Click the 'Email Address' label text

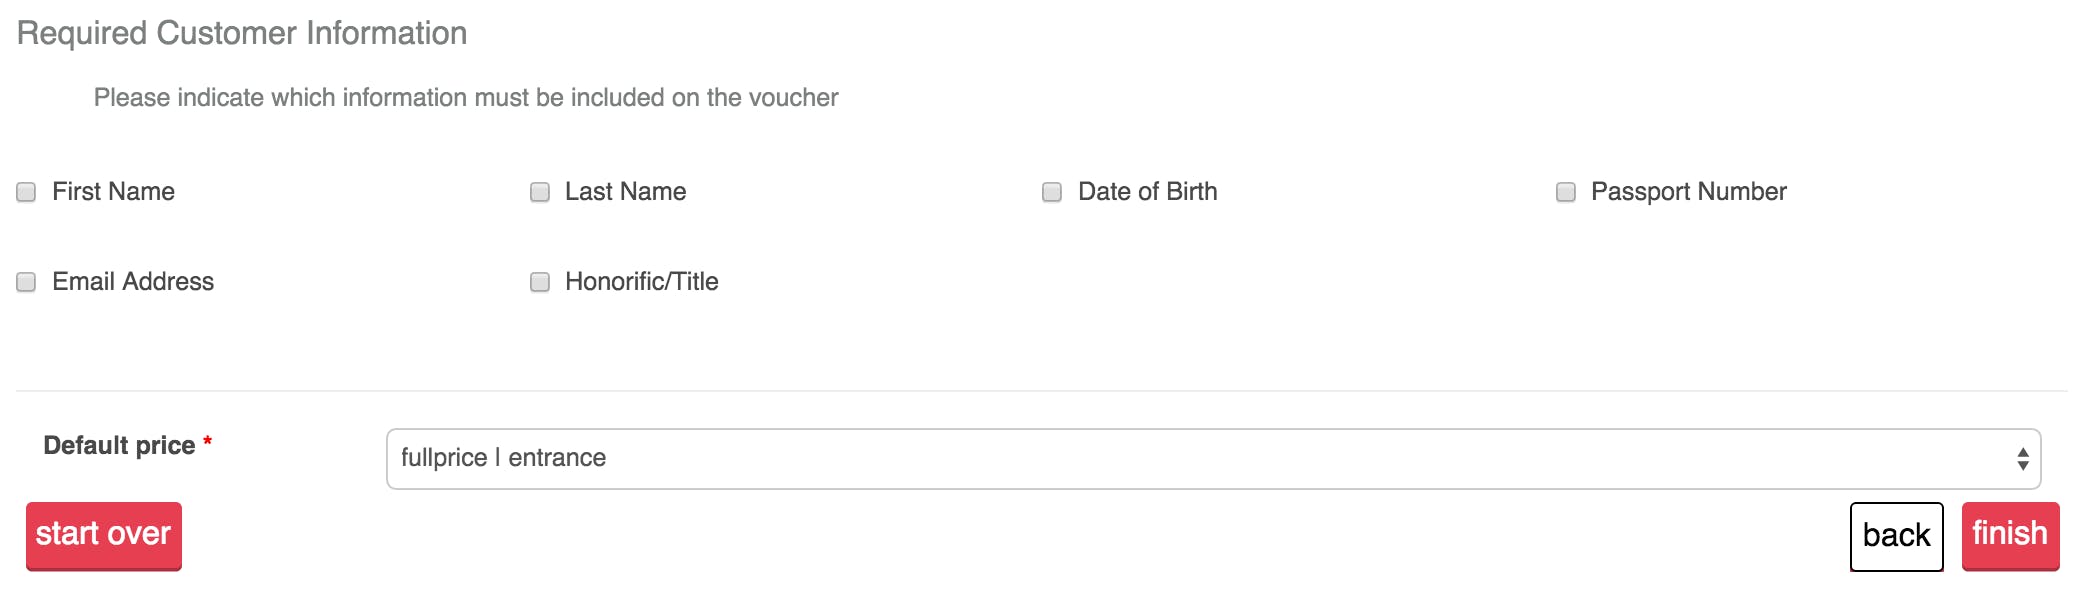pyautogui.click(x=133, y=282)
